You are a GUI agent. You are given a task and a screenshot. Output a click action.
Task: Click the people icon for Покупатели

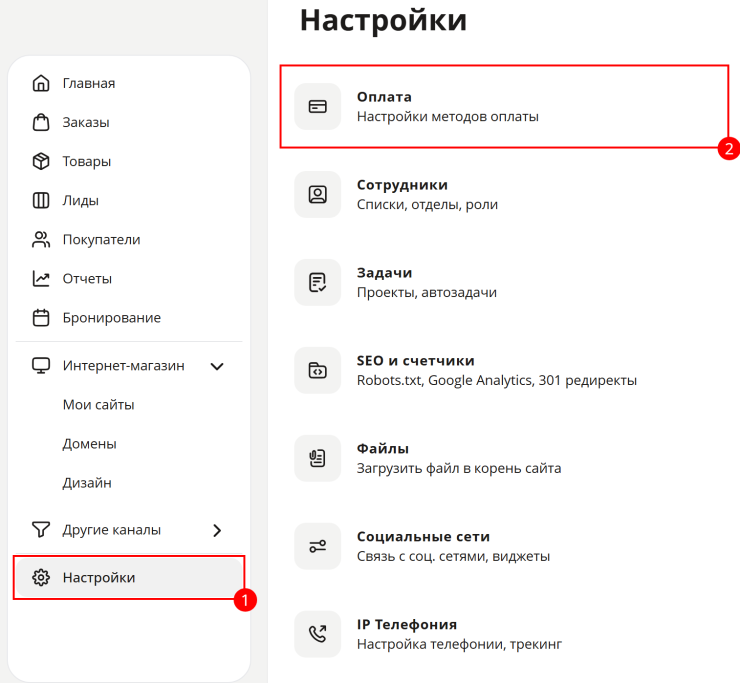41,240
